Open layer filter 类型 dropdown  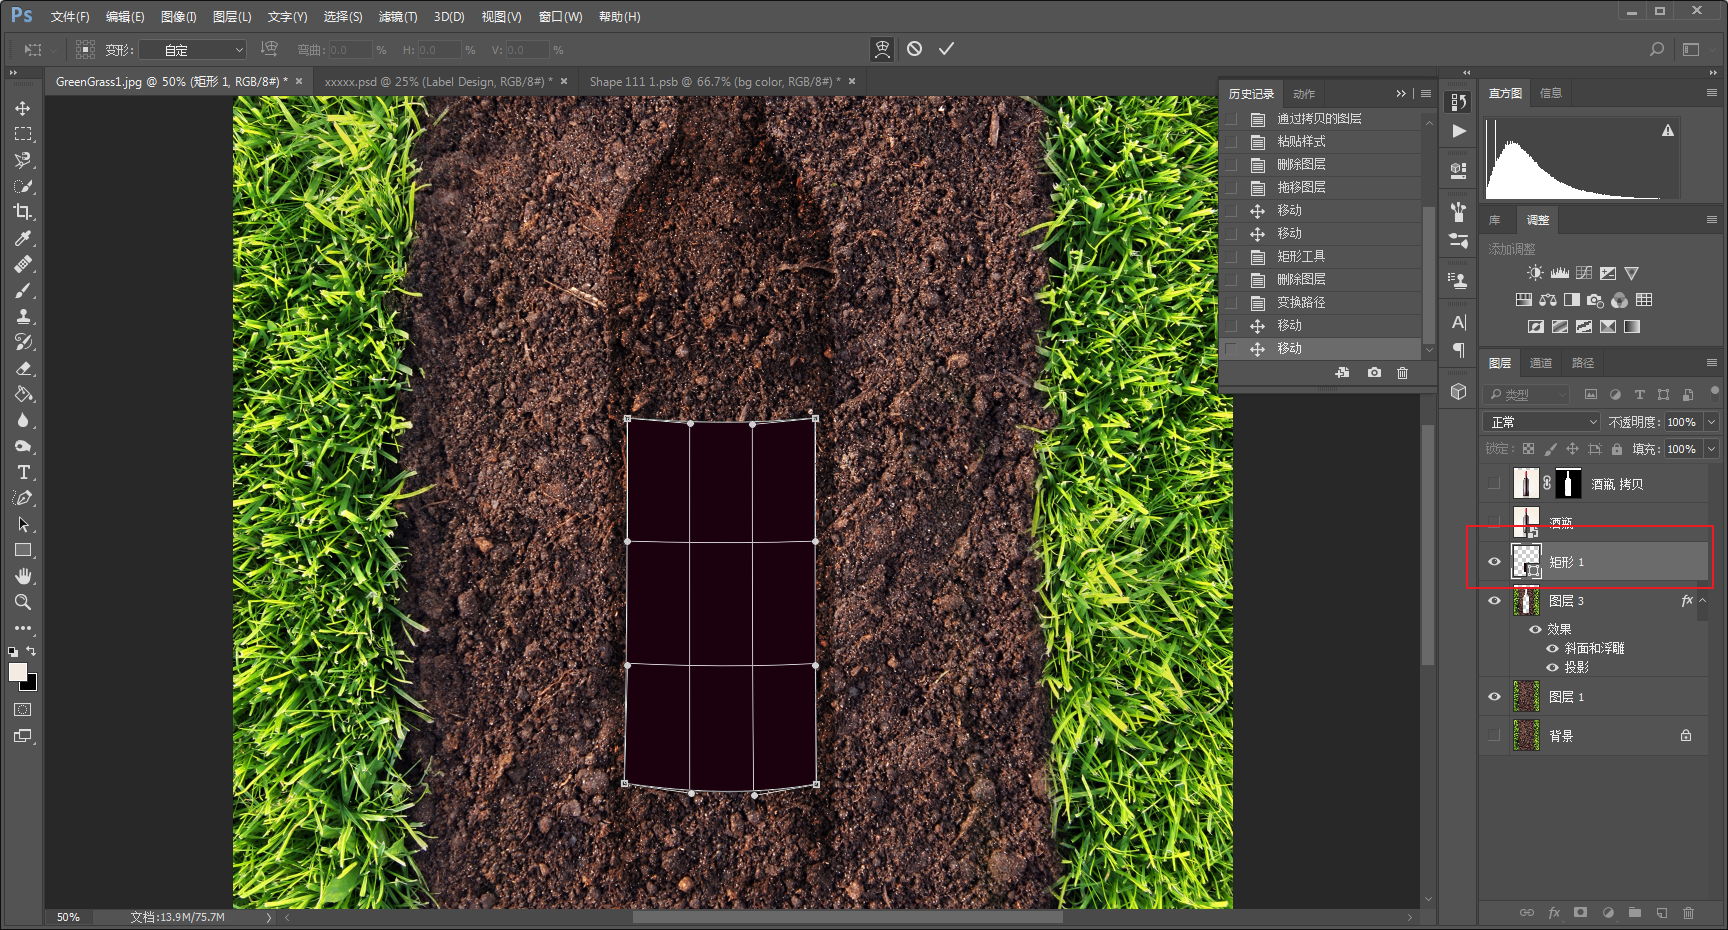point(1526,395)
